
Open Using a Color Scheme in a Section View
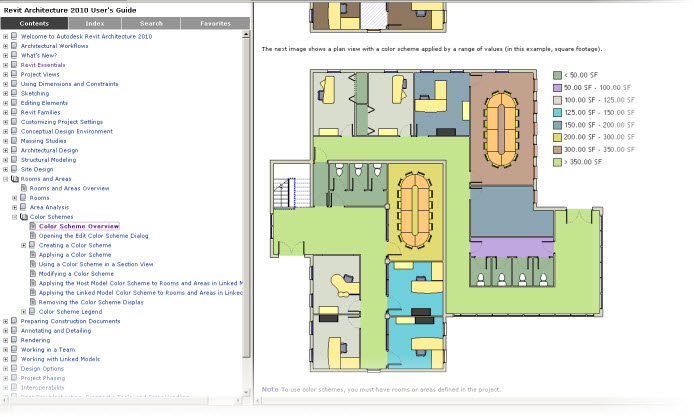coord(96,264)
